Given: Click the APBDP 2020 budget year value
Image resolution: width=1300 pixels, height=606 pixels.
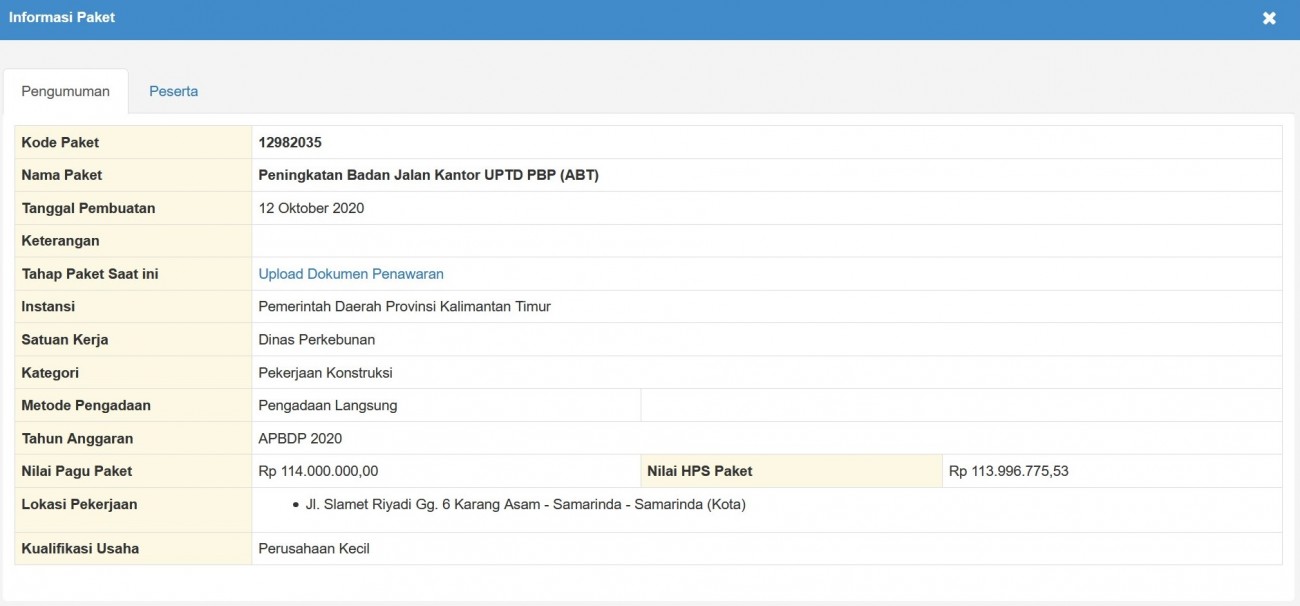Looking at the screenshot, I should pos(300,438).
